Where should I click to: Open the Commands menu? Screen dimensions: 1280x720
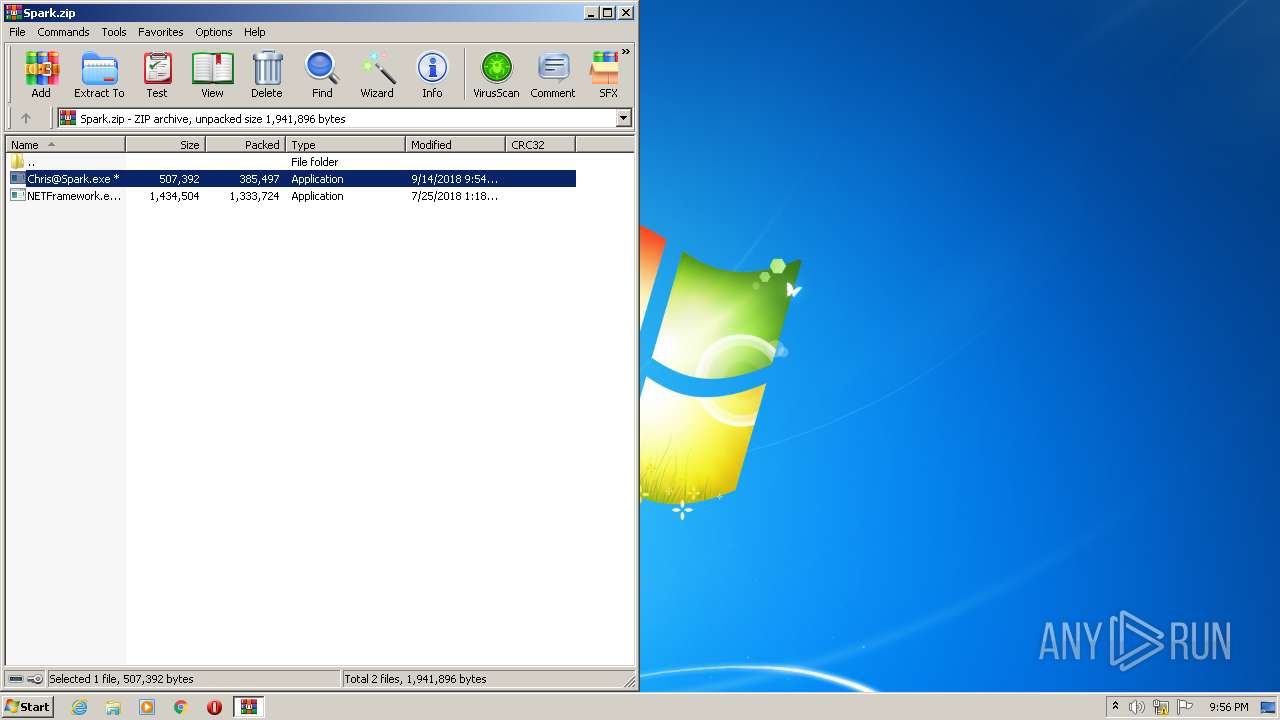pyautogui.click(x=63, y=32)
